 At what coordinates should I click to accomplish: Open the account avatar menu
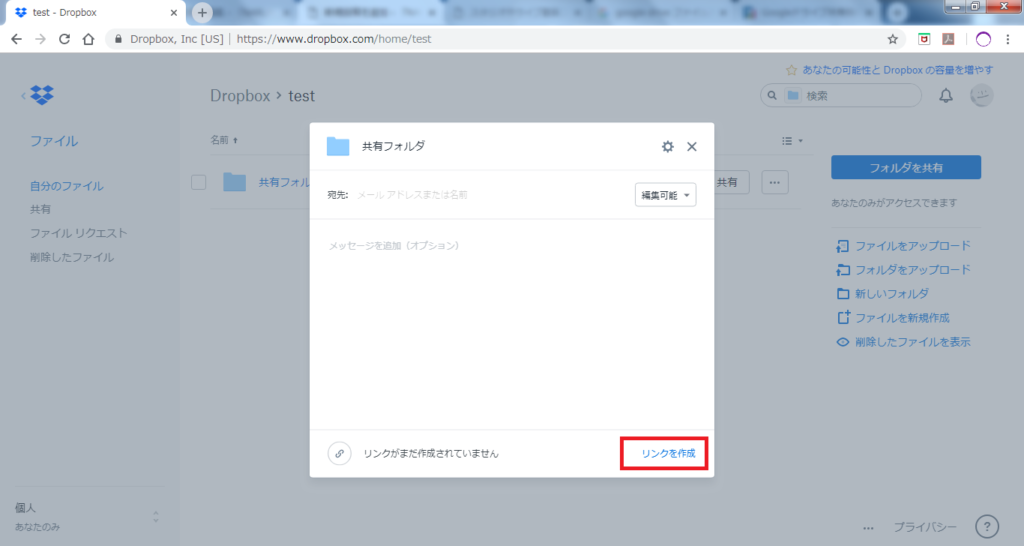[981, 95]
